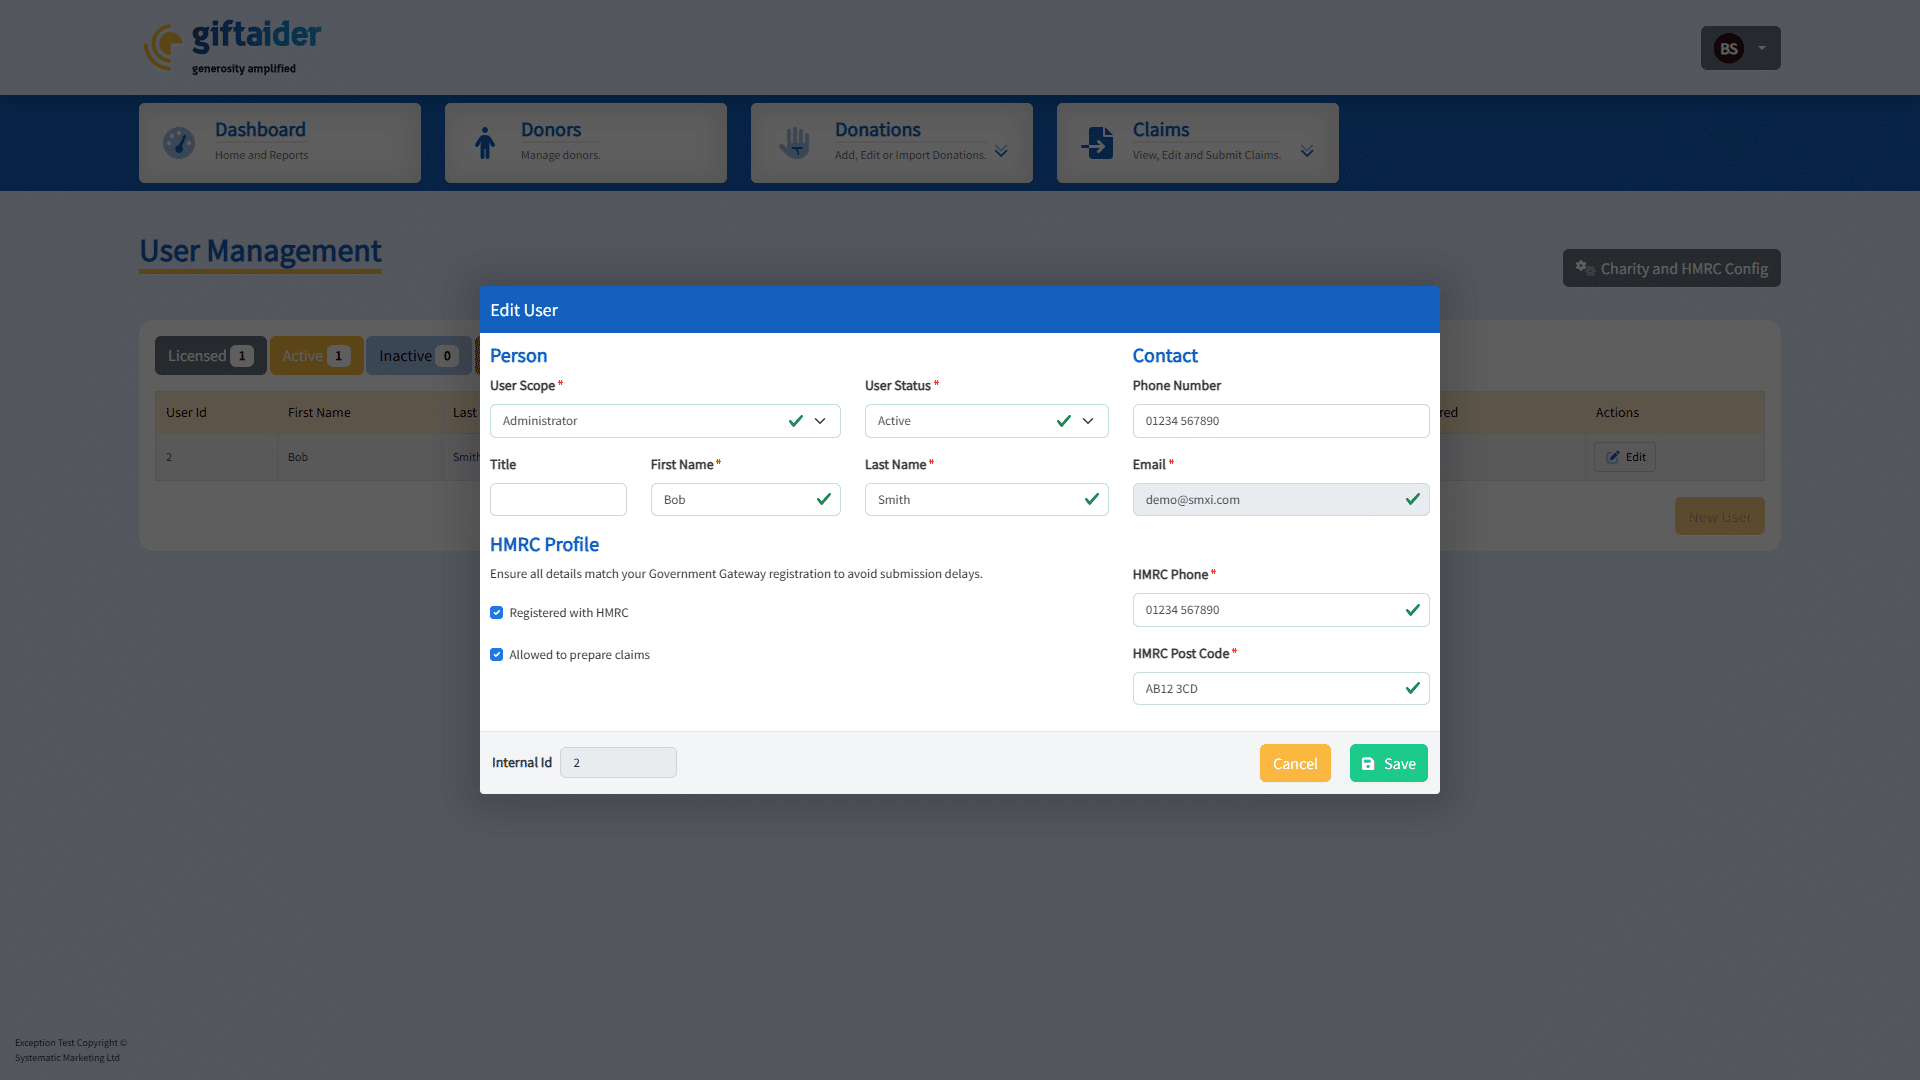Screen dimensions: 1920x1080
Task: Open the user account dropdown arrow
Action: (x=1762, y=48)
